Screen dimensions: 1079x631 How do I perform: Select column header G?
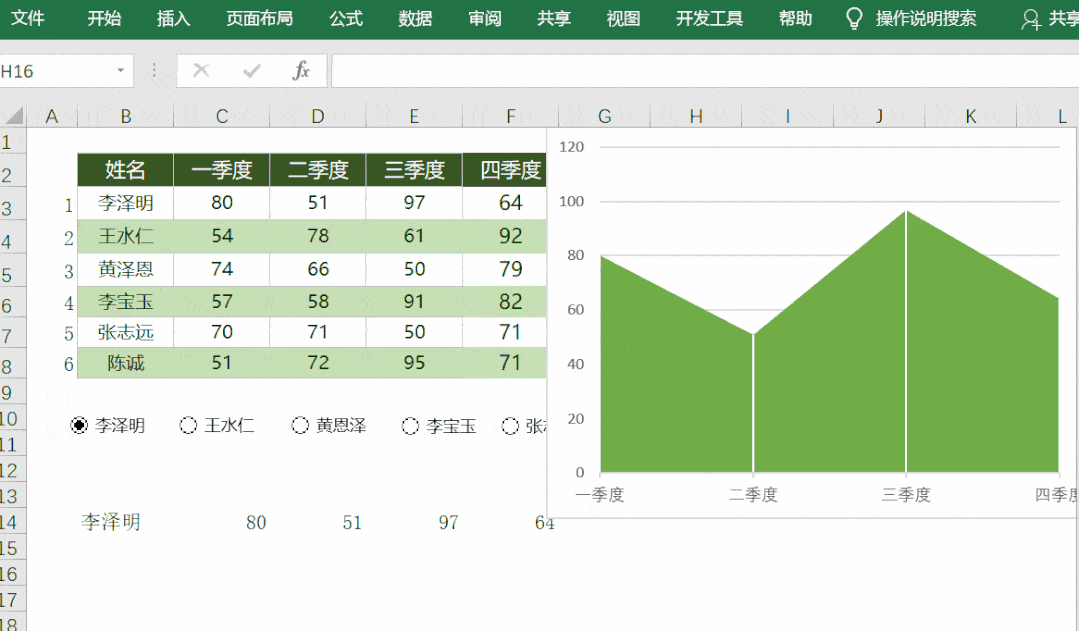[603, 114]
